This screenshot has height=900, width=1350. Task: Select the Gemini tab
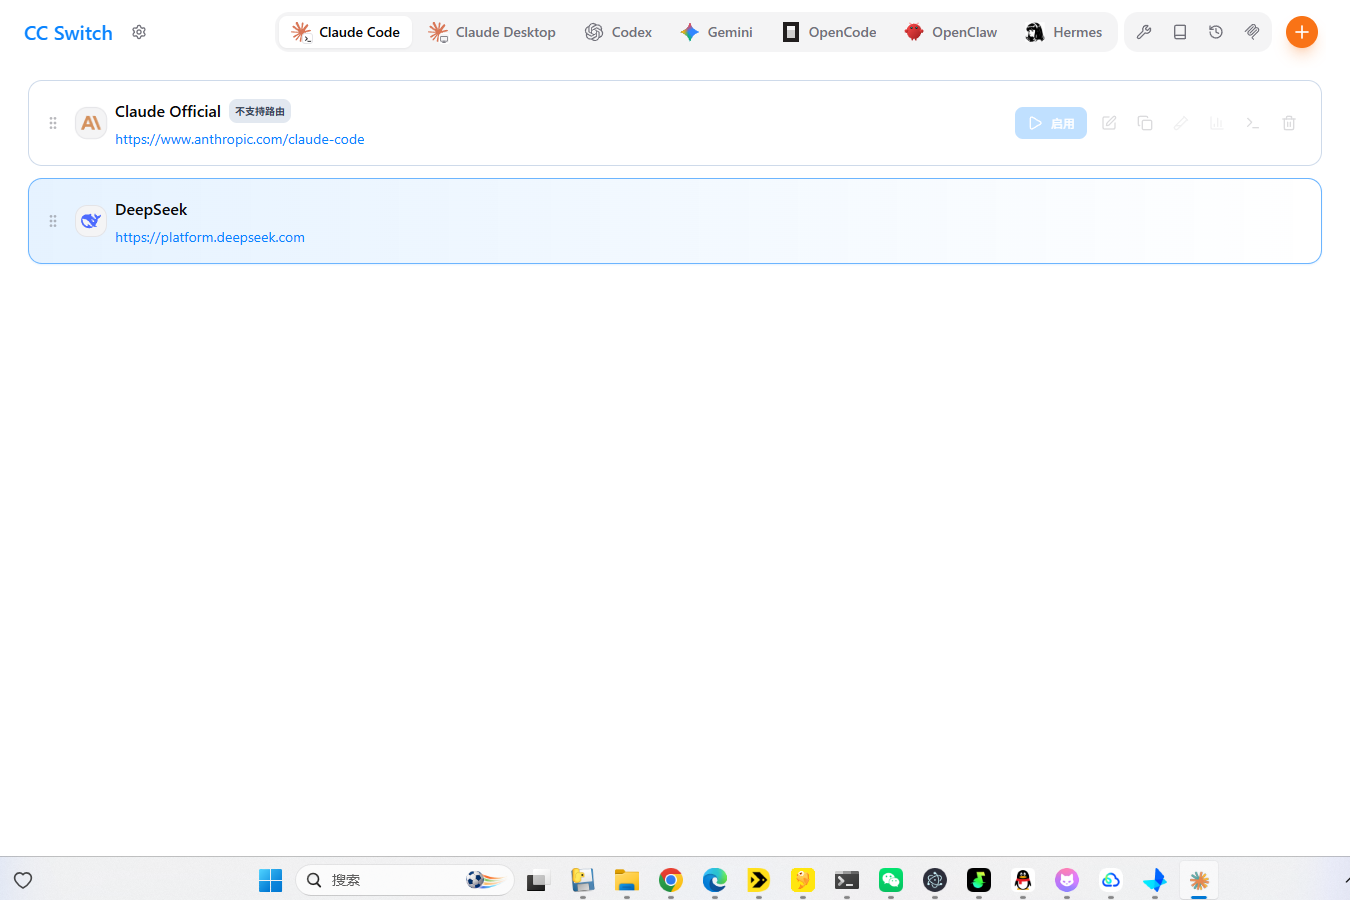click(x=717, y=32)
